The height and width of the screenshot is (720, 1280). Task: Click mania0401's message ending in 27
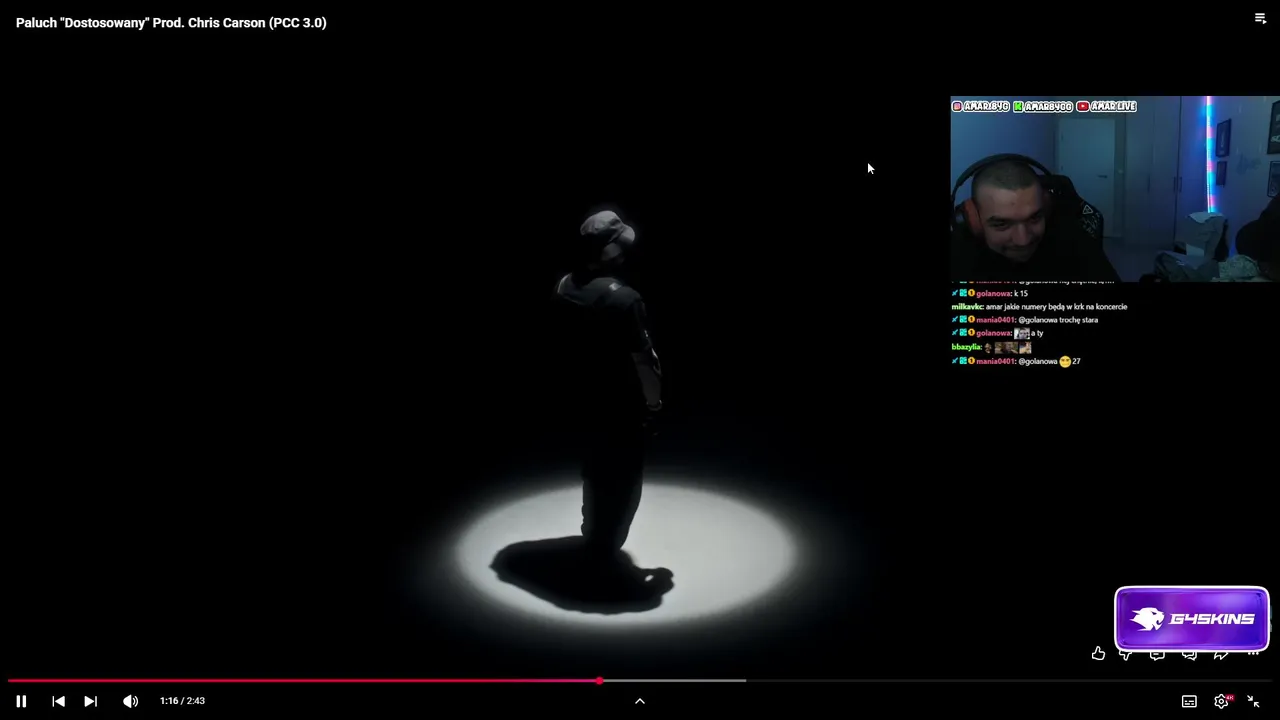pyautogui.click(x=1016, y=361)
